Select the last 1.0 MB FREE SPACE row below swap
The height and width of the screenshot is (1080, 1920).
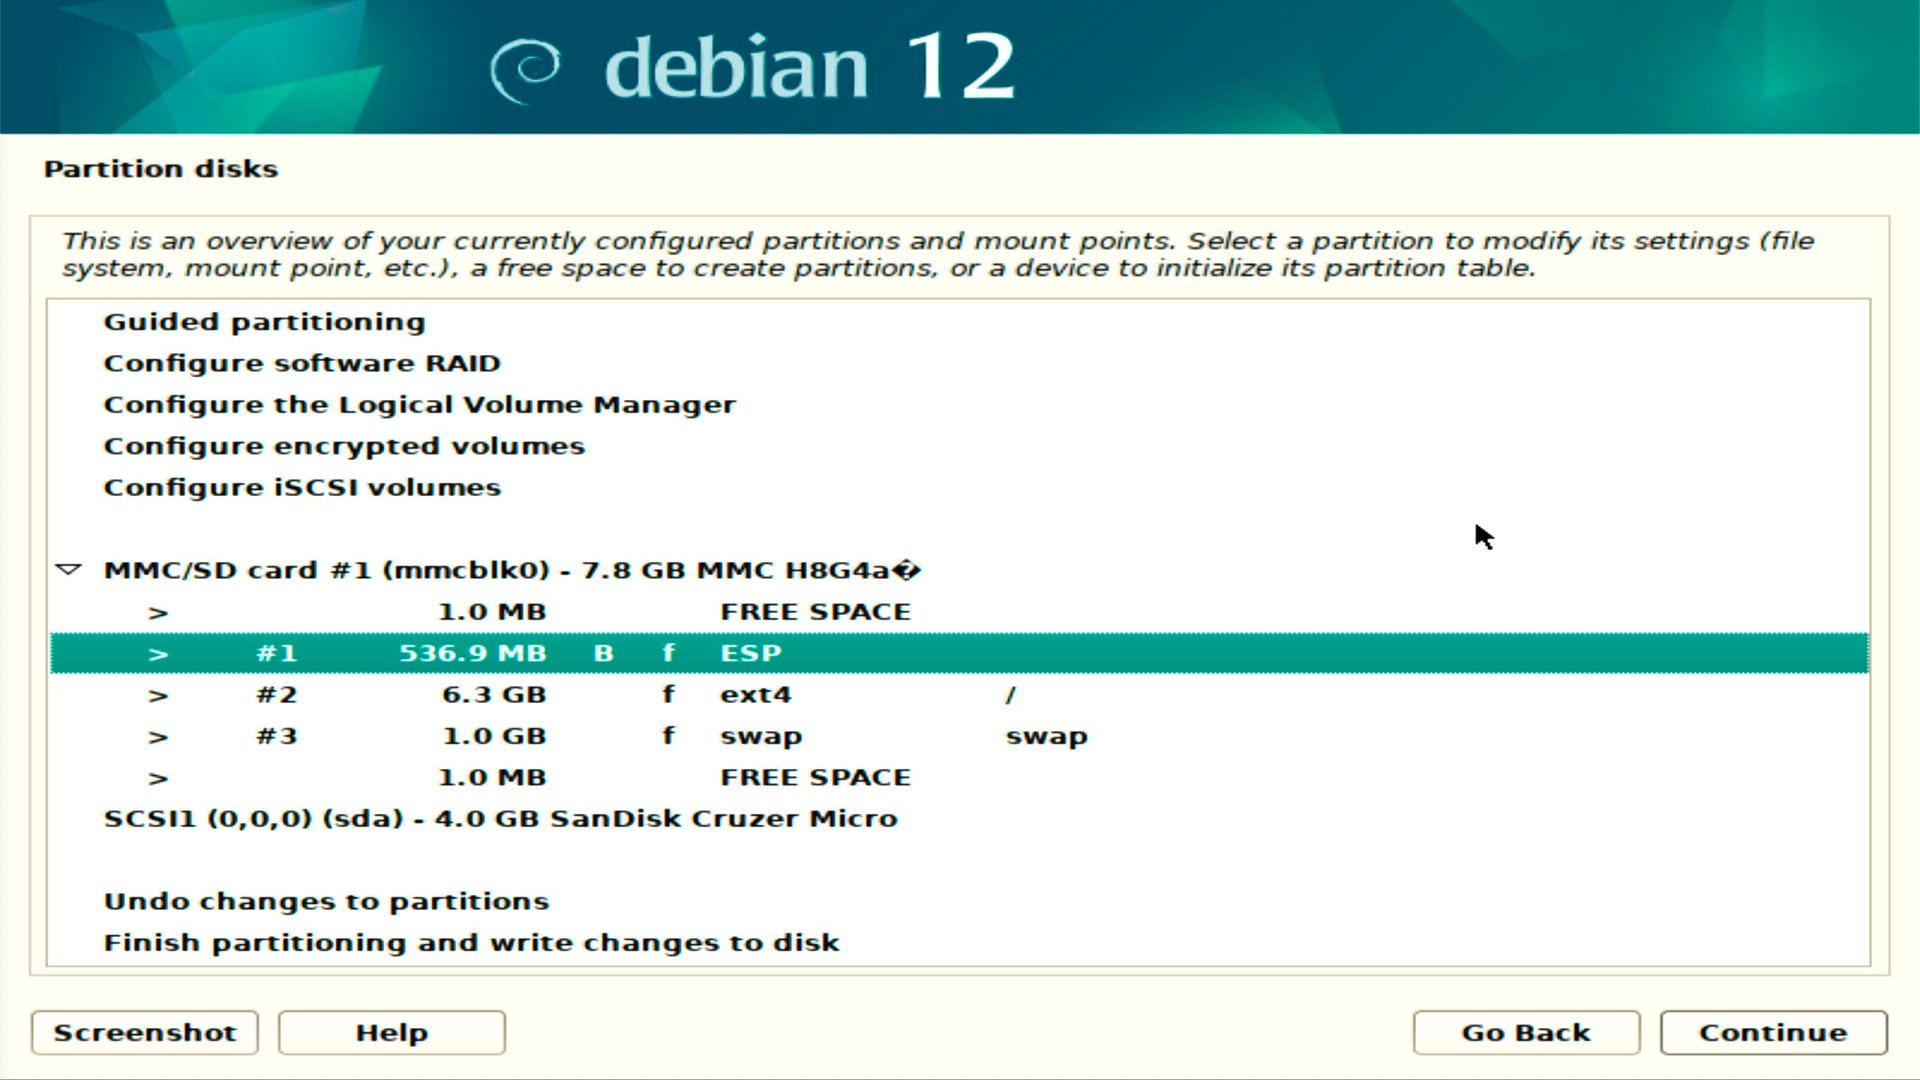(958, 777)
